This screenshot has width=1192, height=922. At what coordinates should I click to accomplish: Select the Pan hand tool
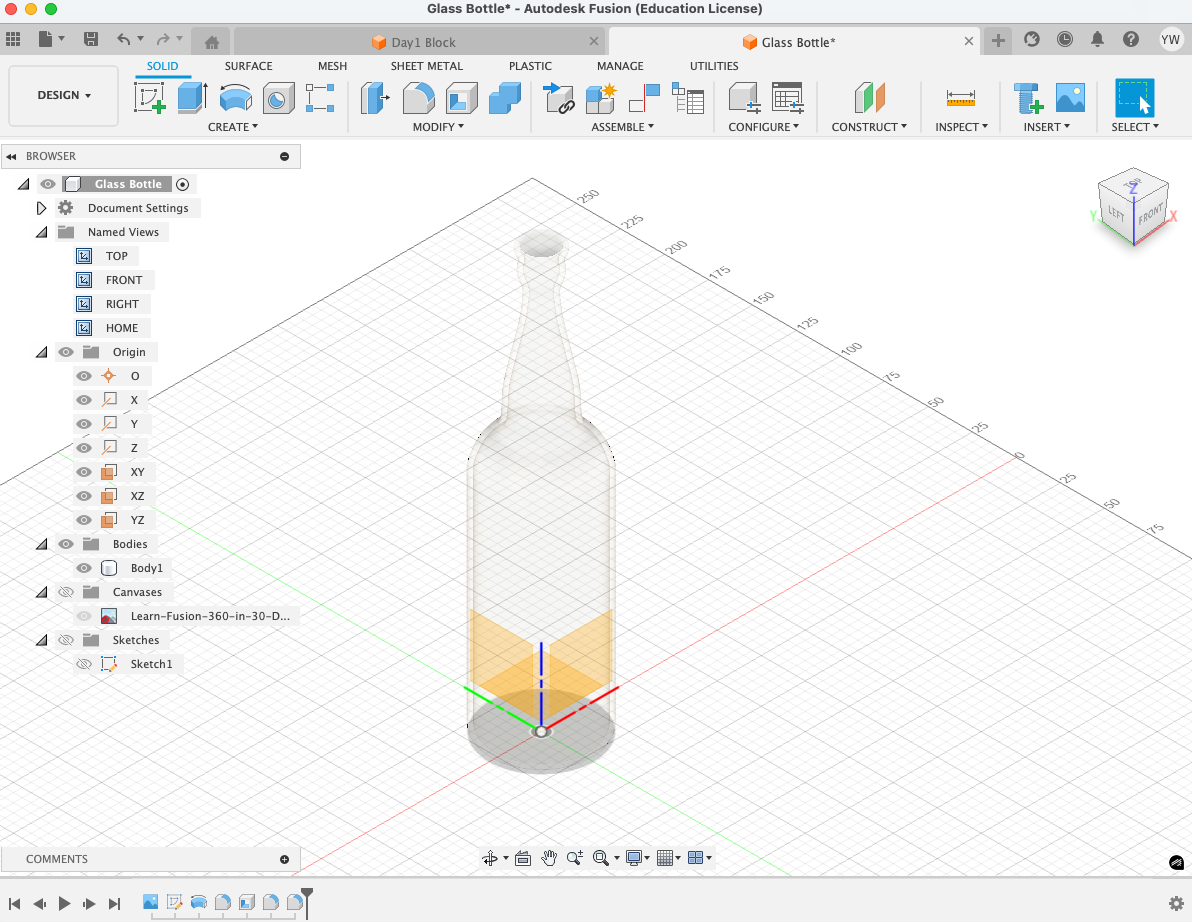point(549,858)
